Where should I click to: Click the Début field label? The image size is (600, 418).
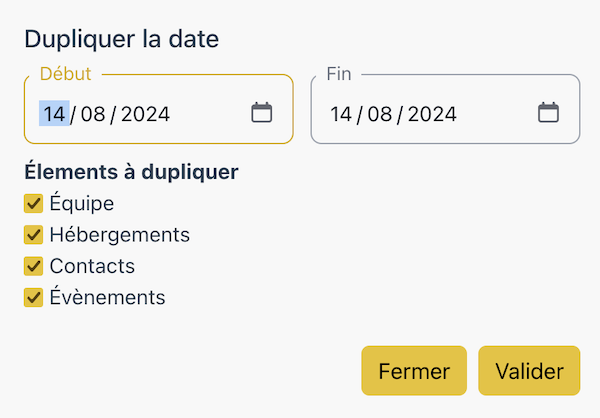[x=65, y=73]
